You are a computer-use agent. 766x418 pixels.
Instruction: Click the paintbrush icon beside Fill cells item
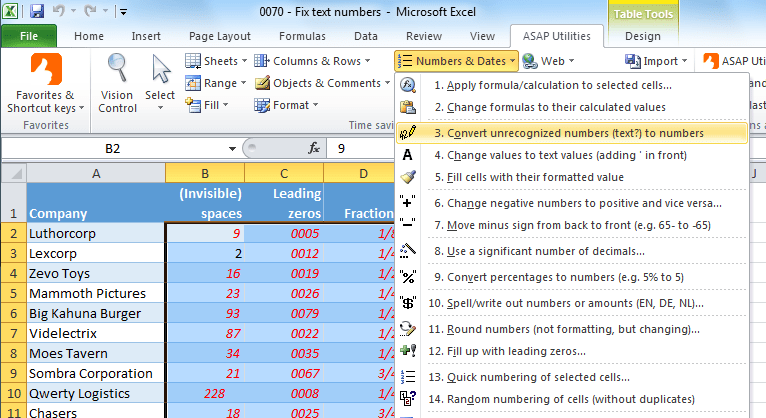point(408,177)
